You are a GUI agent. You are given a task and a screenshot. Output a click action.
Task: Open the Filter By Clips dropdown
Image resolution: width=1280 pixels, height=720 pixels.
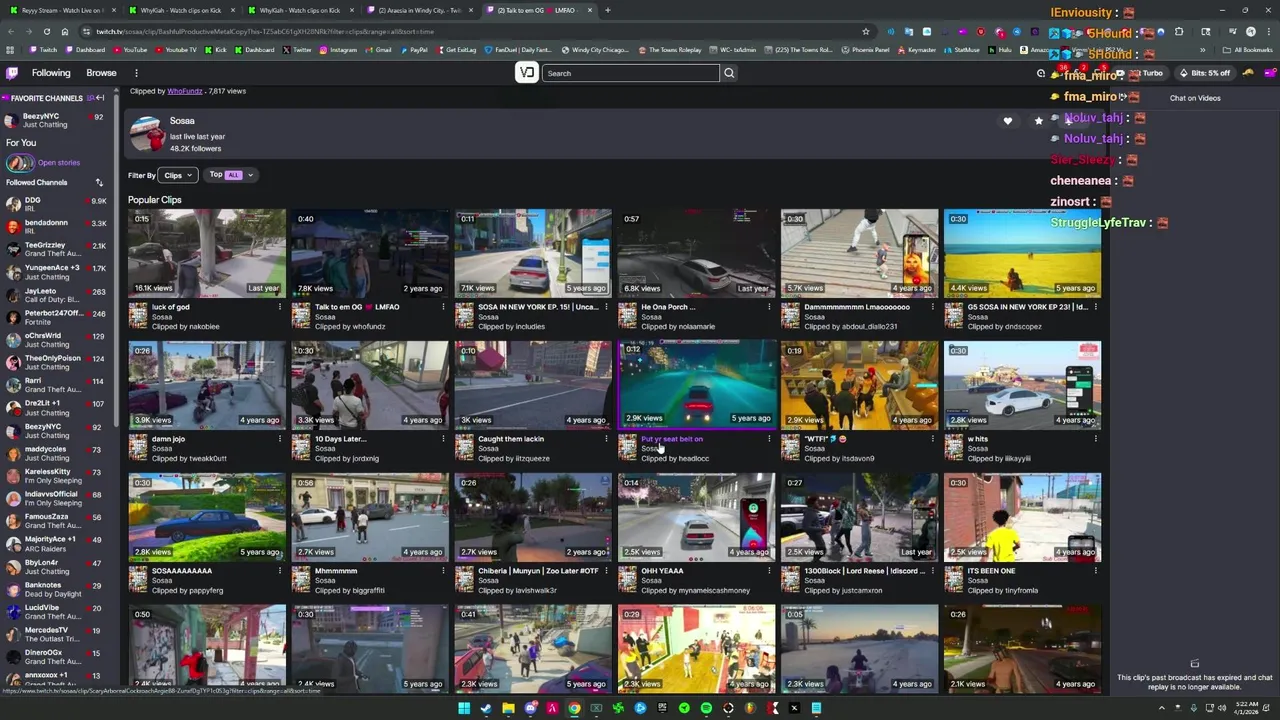(177, 175)
